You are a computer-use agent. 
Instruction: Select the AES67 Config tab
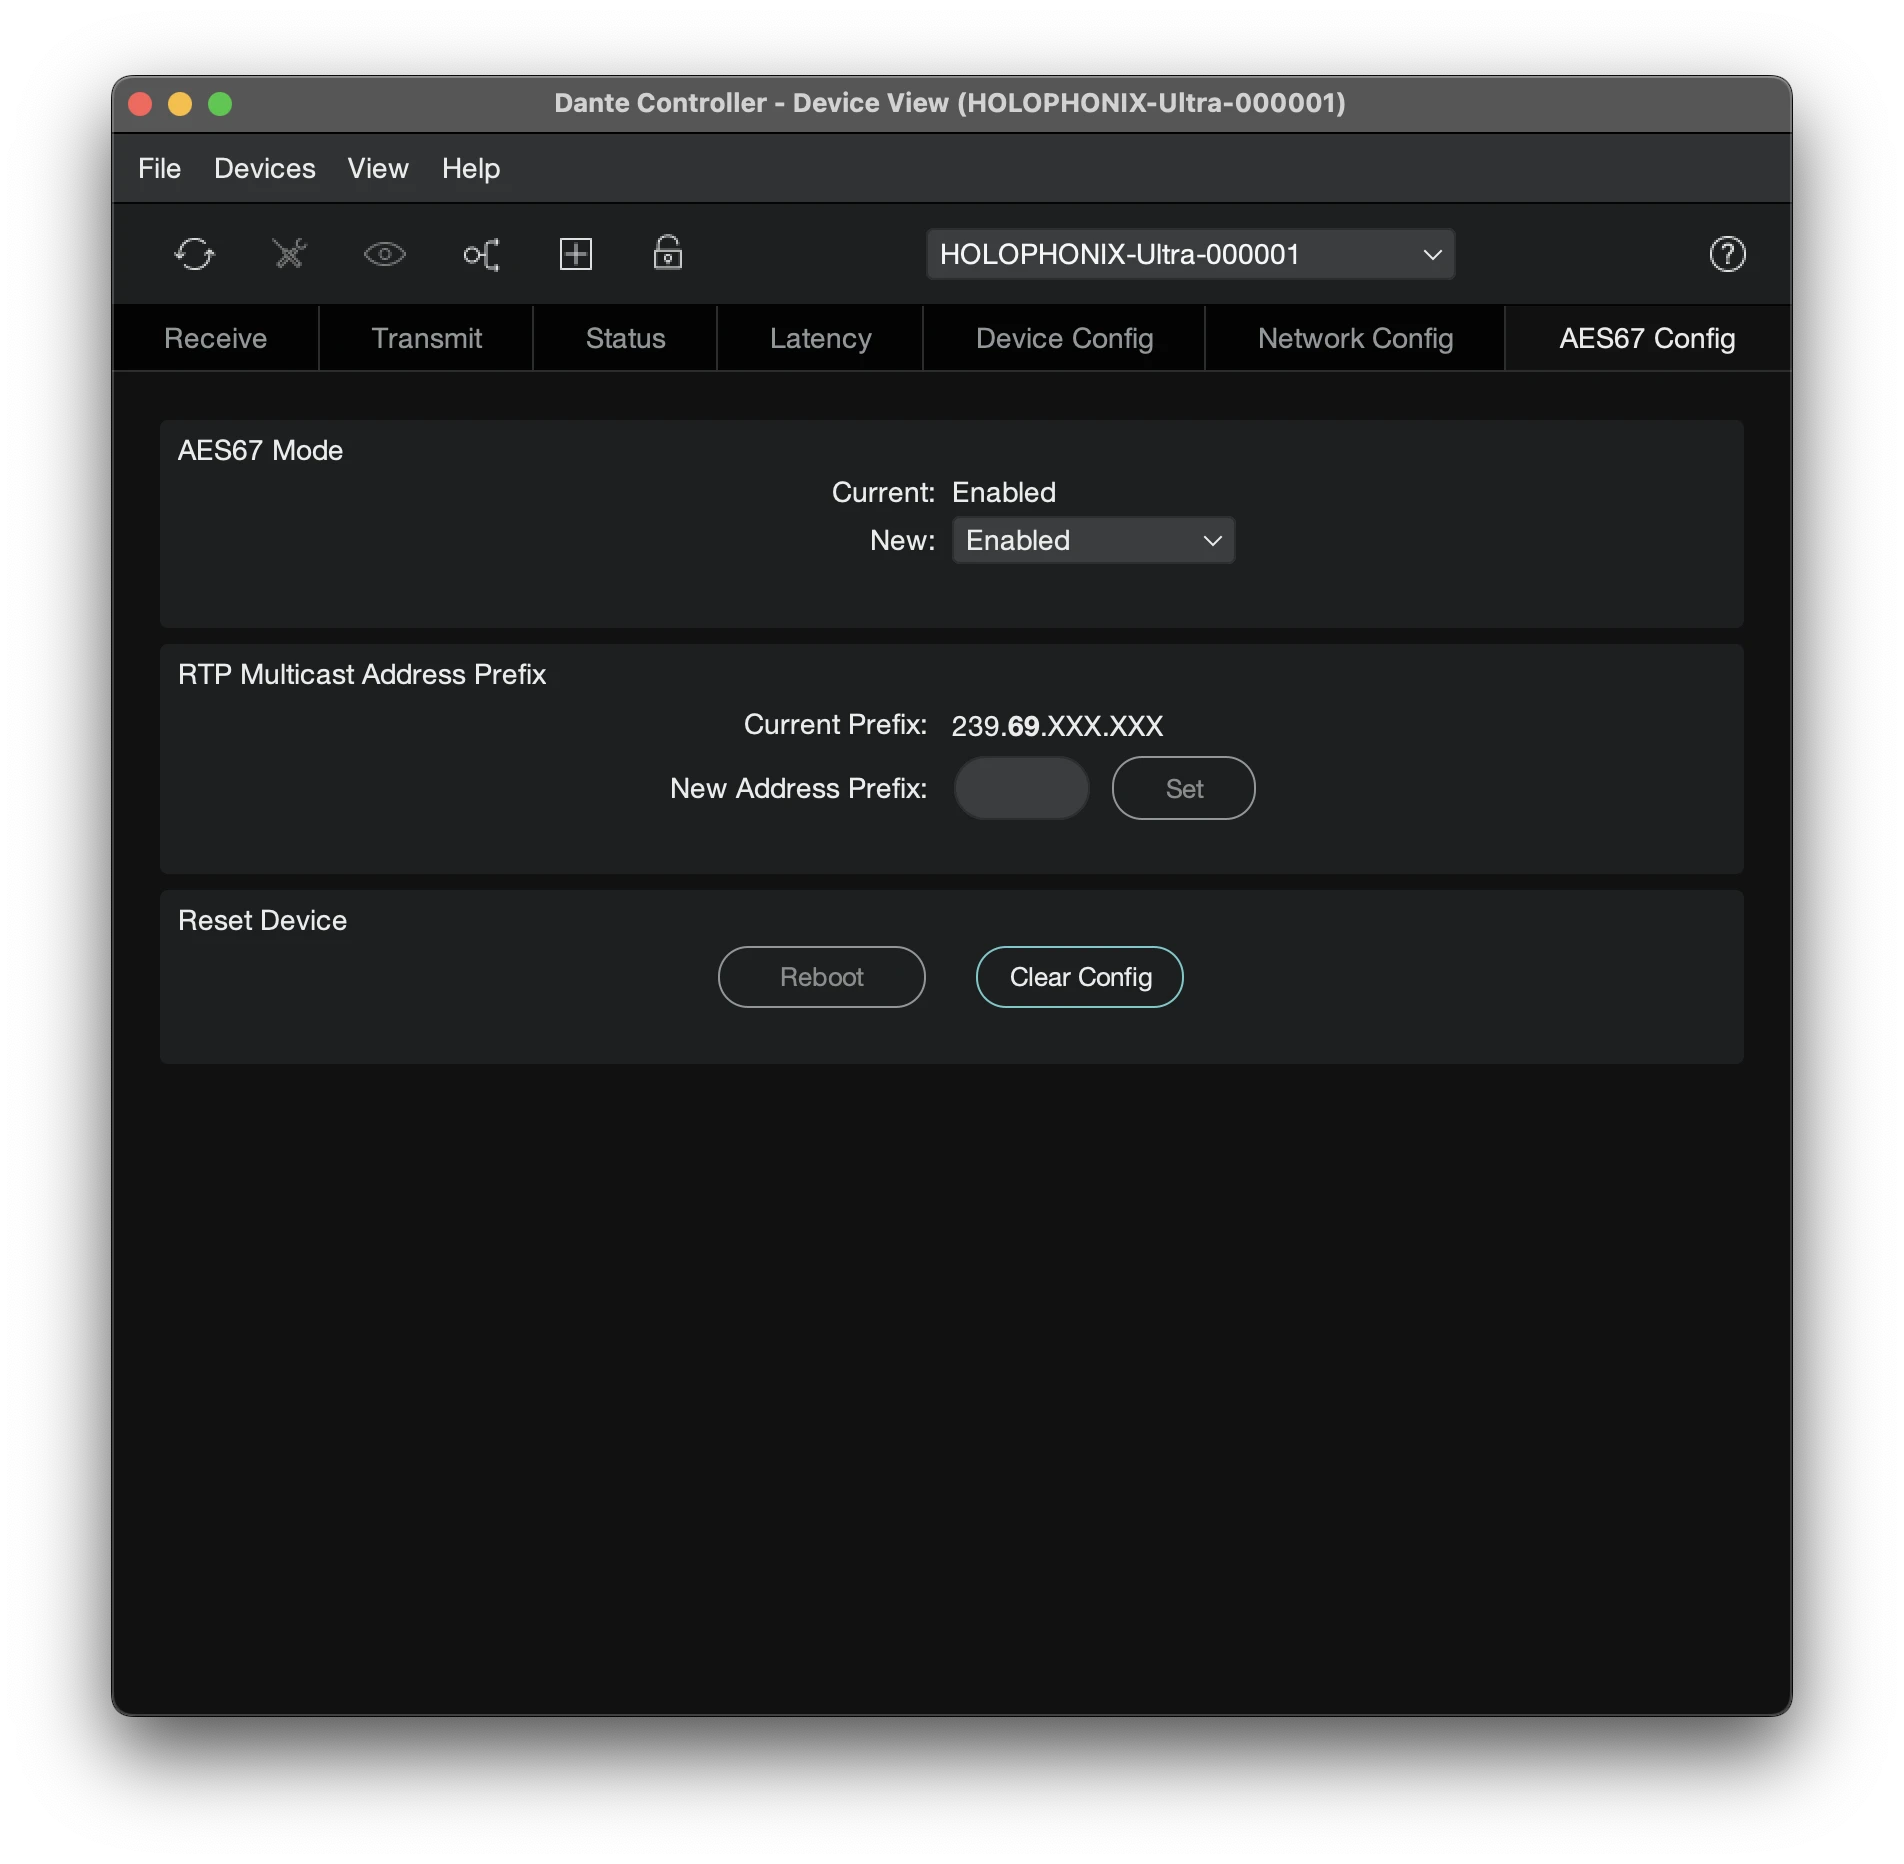point(1648,338)
